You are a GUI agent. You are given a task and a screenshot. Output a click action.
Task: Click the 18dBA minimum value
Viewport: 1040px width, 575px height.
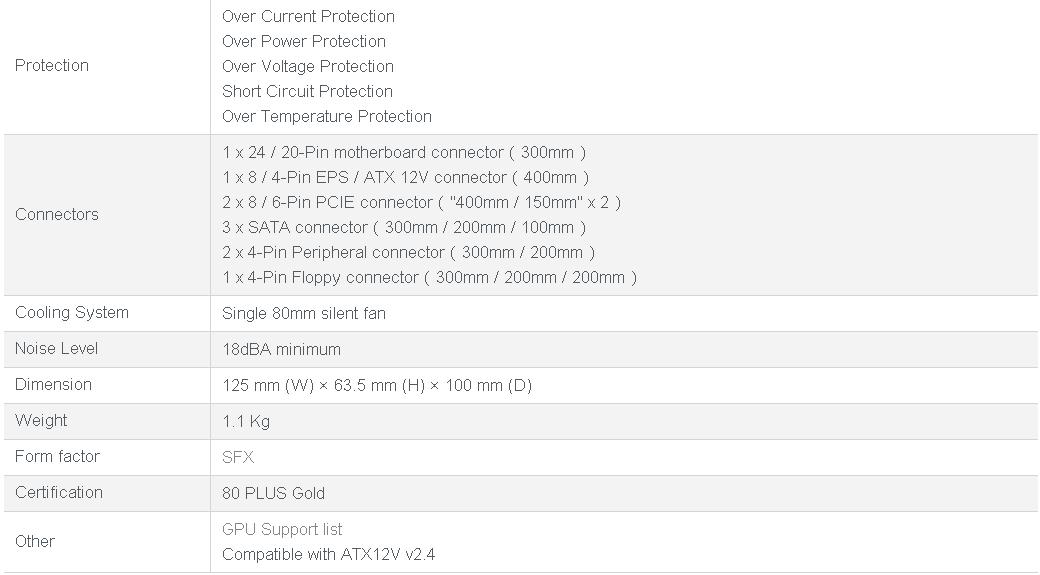click(x=281, y=349)
